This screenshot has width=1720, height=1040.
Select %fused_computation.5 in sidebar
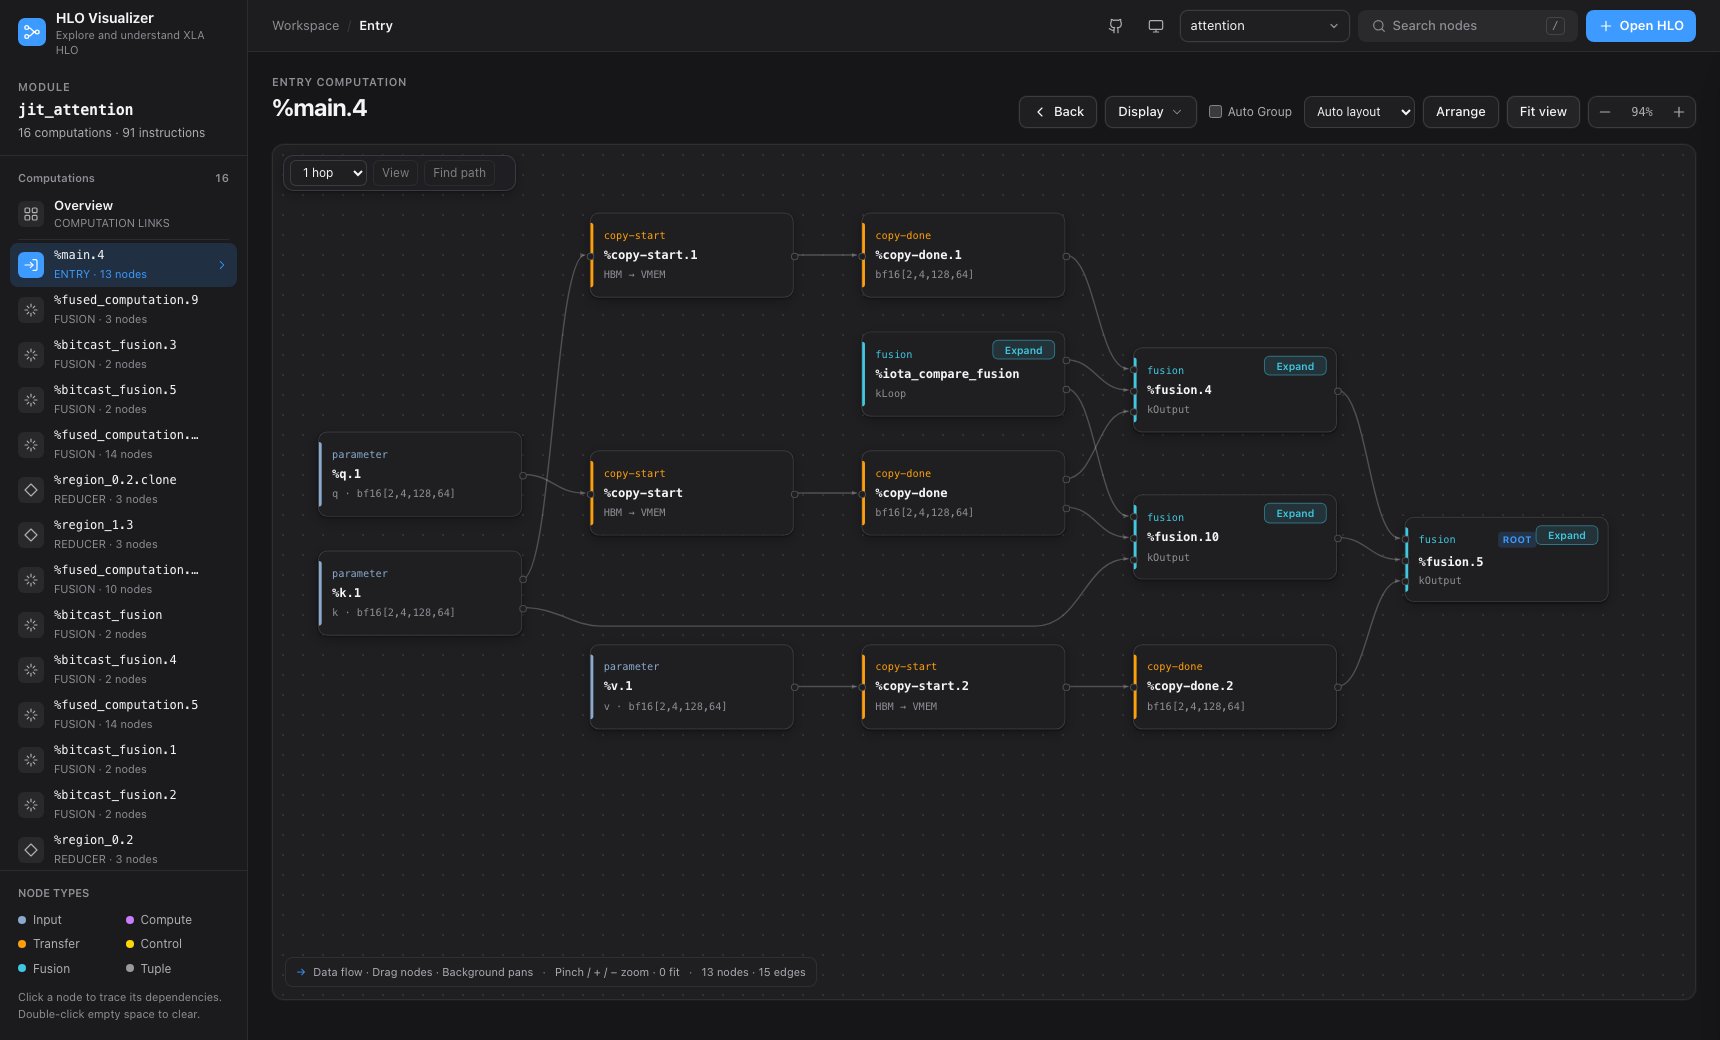(x=123, y=715)
